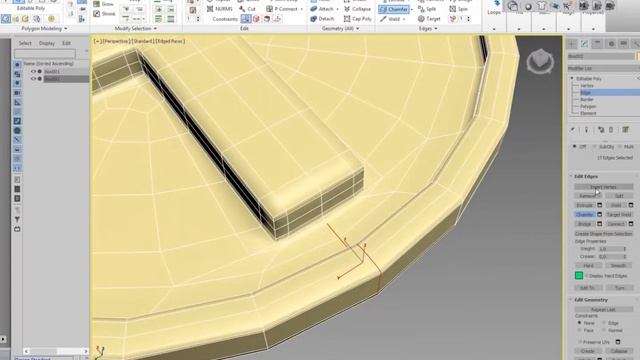
Task: Open the Modifier List dropdown
Action: click(x=603, y=68)
